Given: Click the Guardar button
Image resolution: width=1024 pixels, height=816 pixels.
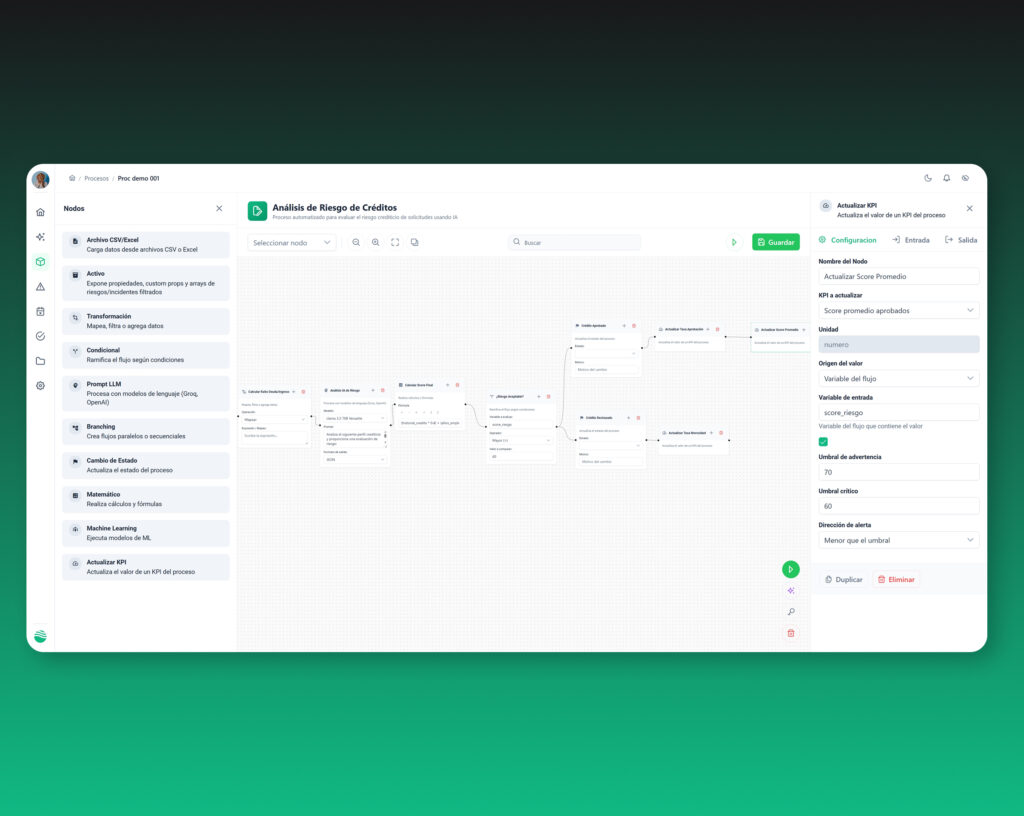Looking at the screenshot, I should click(776, 242).
